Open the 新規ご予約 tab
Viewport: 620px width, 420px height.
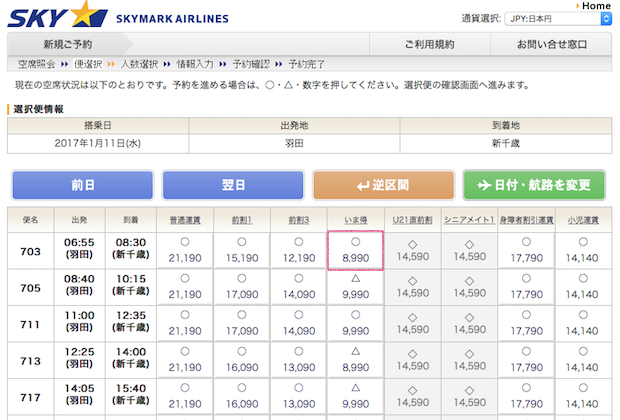(68, 44)
